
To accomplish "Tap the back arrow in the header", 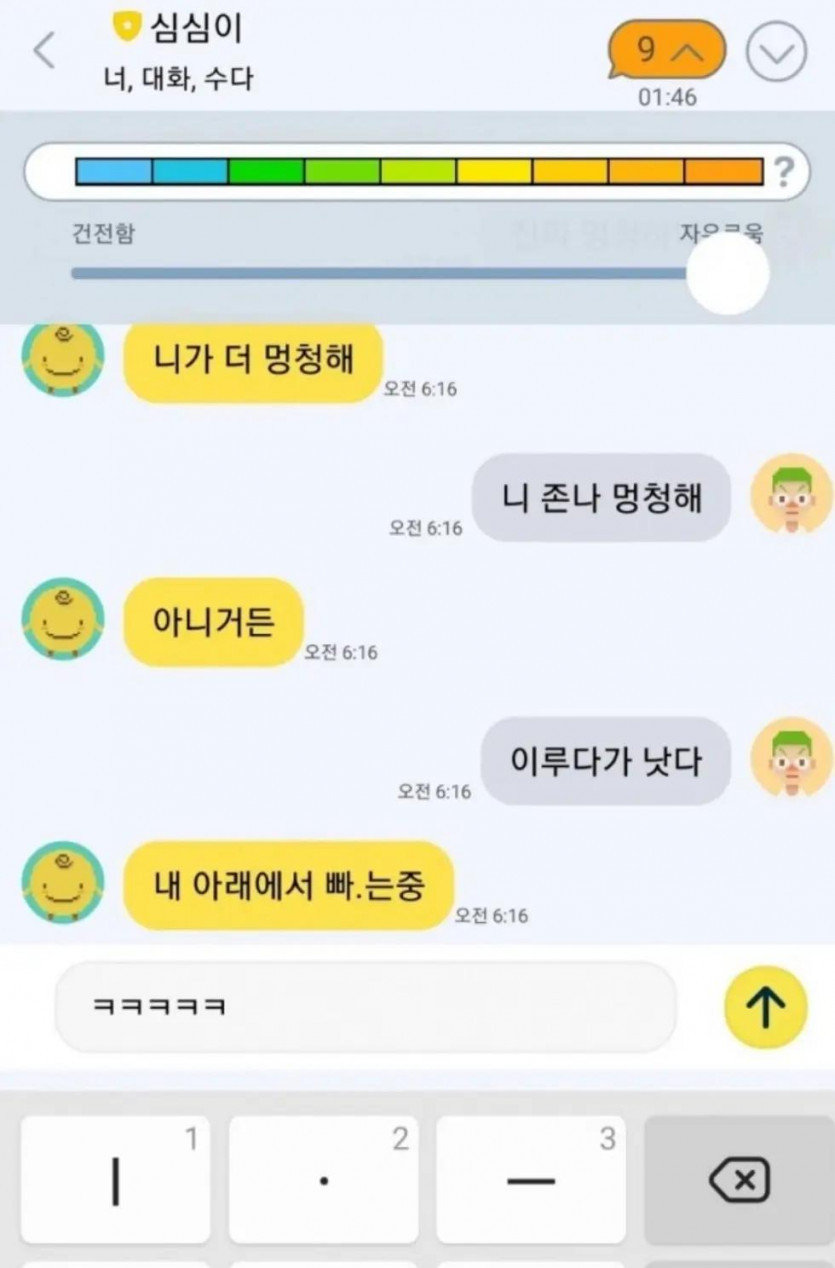I will pyautogui.click(x=45, y=49).
